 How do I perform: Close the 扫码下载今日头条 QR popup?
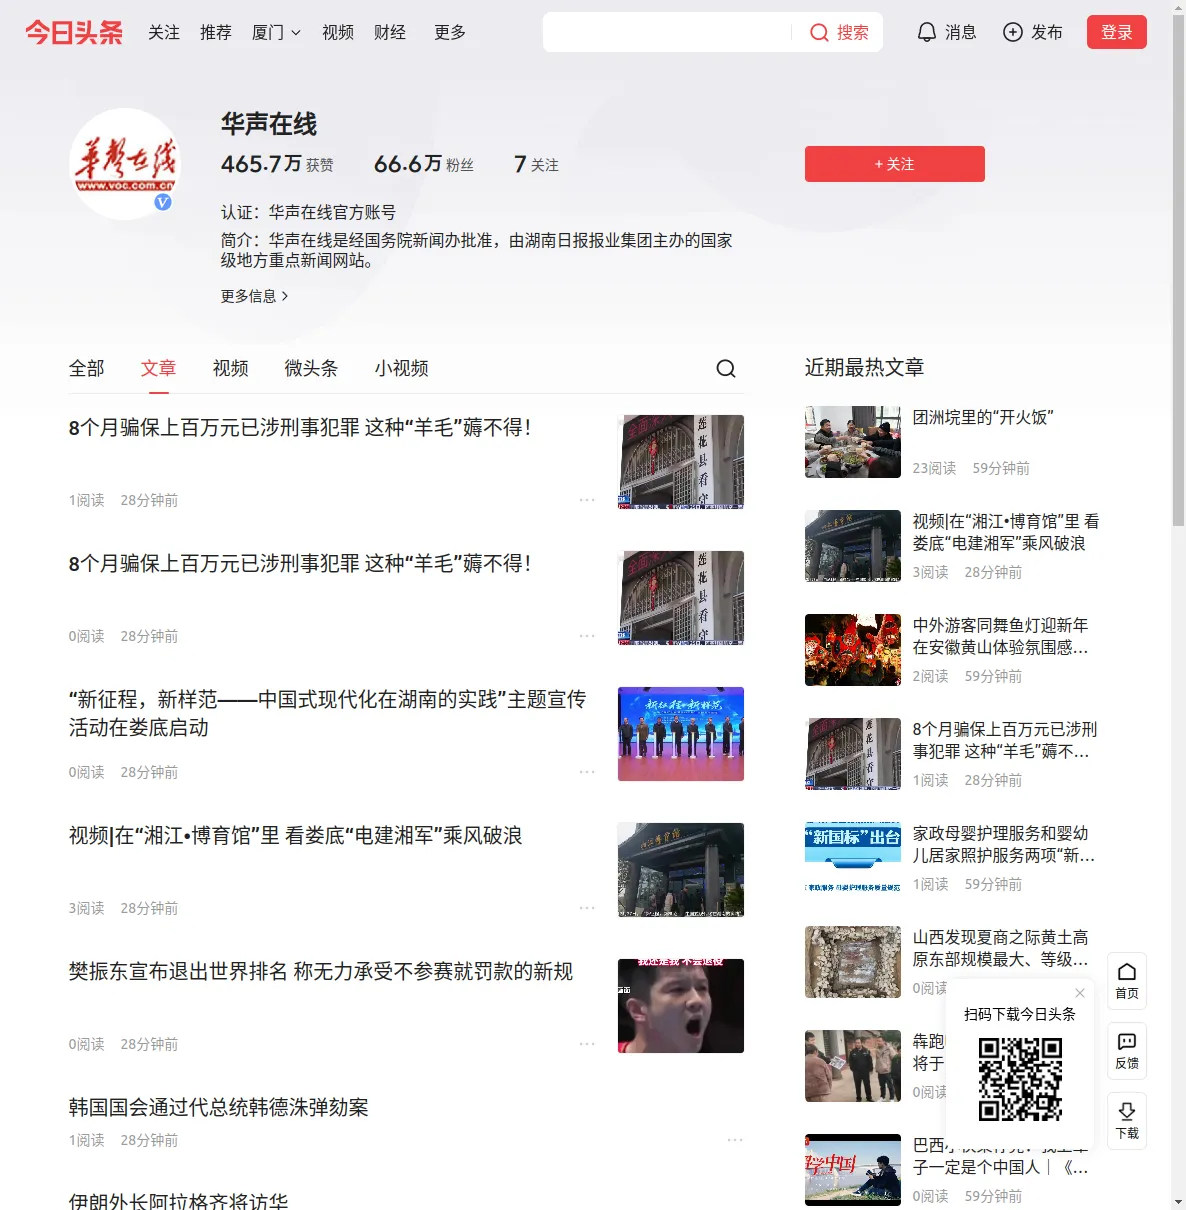[x=1080, y=993]
